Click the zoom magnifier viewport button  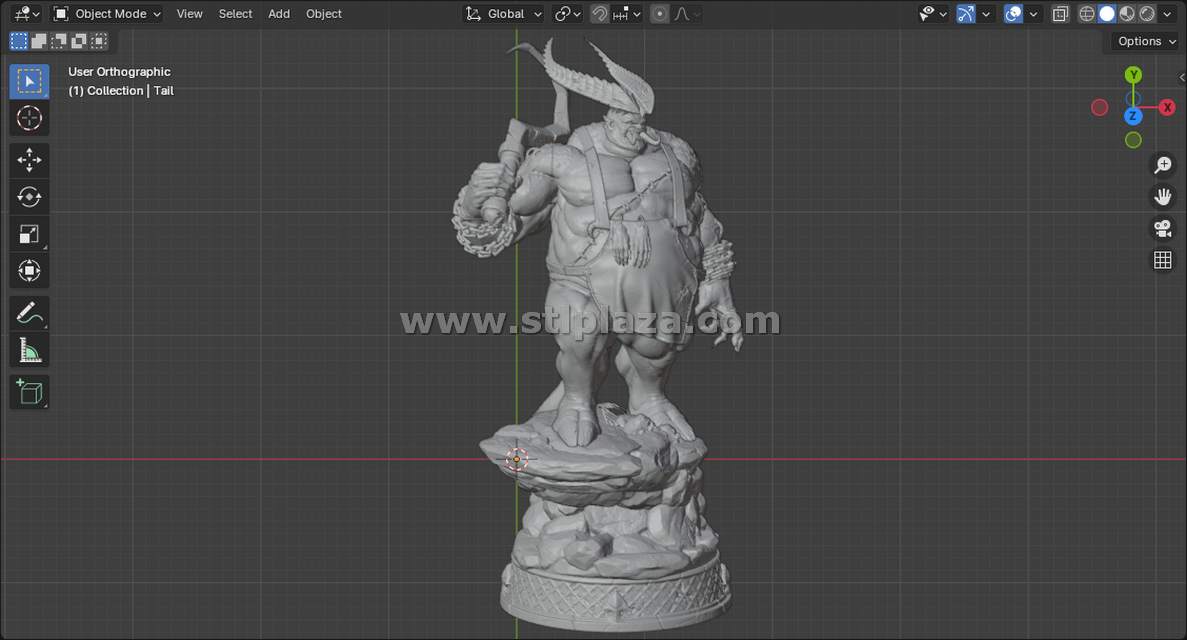tap(1163, 164)
